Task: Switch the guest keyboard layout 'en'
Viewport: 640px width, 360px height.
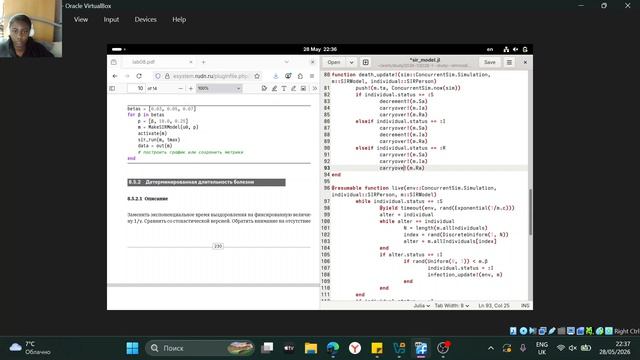Action: click(490, 49)
